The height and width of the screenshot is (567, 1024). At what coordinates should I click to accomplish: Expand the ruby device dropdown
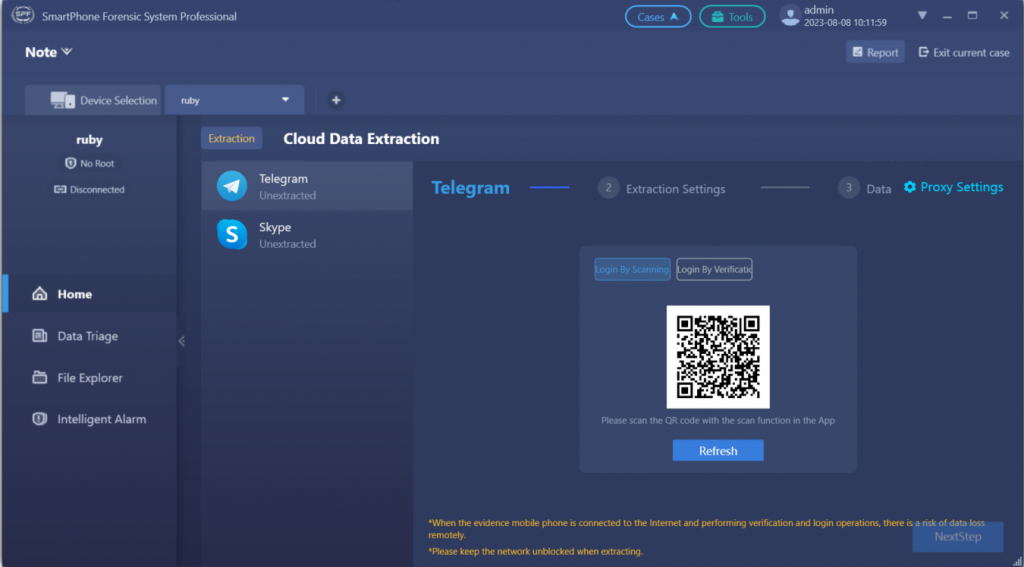pos(285,100)
